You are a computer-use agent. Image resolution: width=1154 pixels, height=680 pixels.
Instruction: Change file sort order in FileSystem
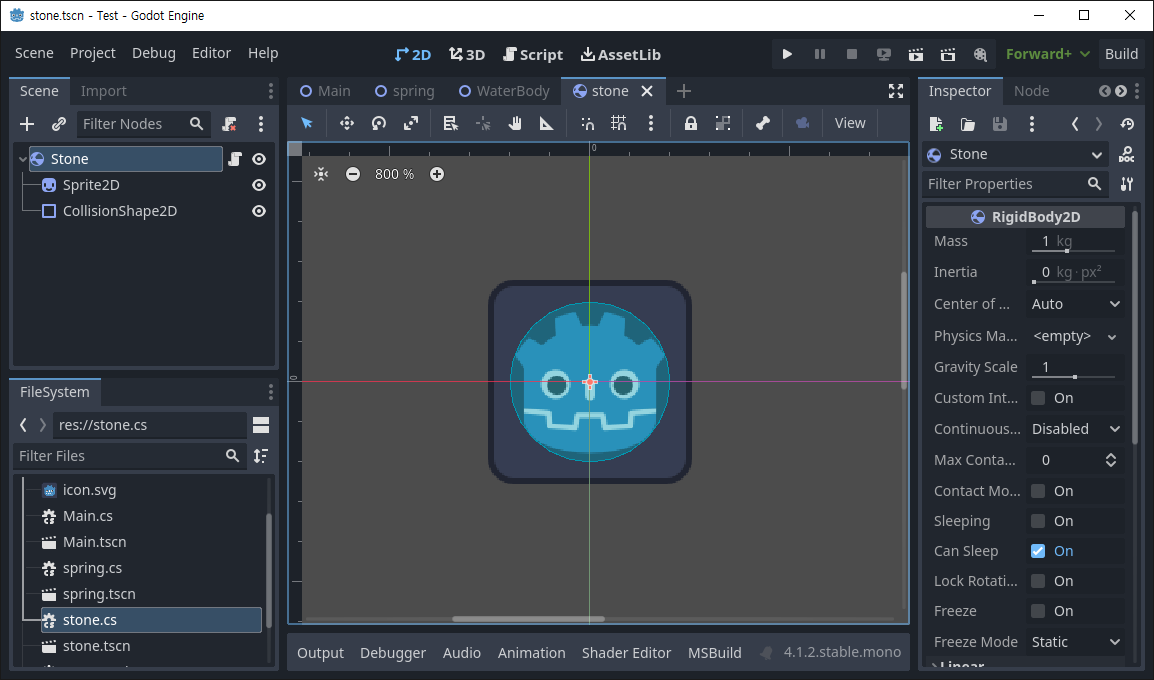pos(261,456)
